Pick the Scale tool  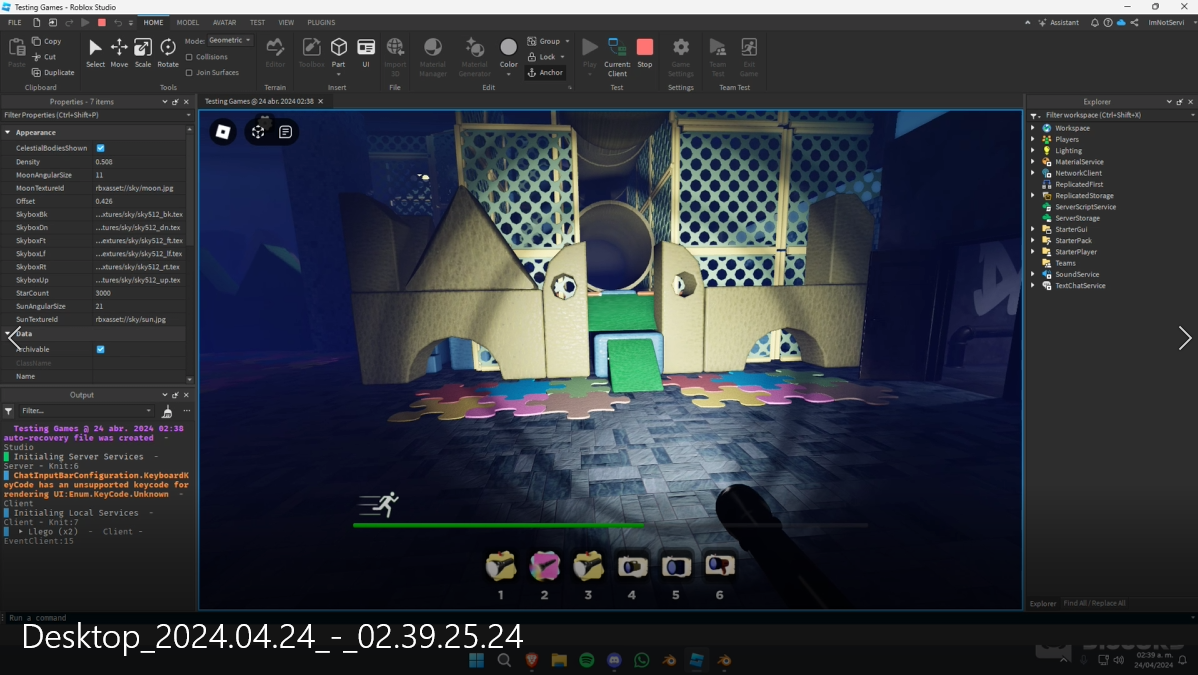143,54
